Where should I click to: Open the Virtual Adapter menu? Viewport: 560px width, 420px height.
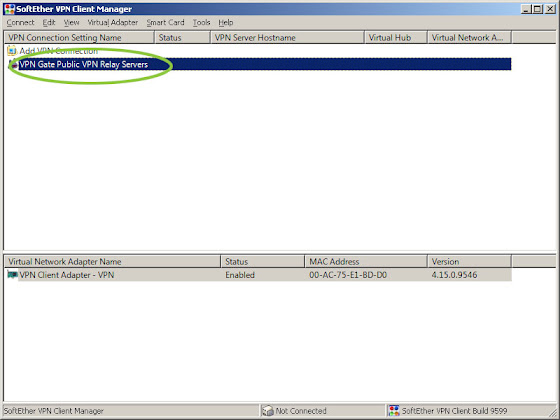[113, 22]
